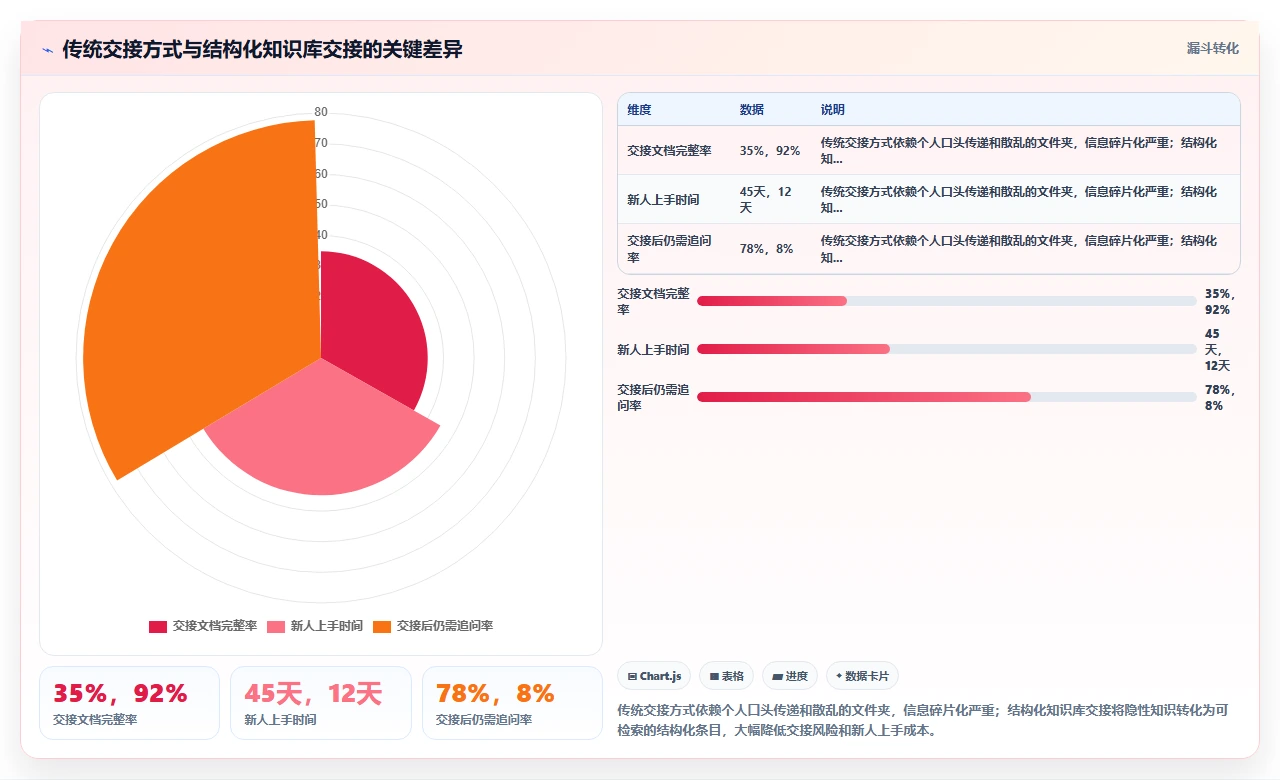Click the icon in 表格 chip

pyautogui.click(x=714, y=677)
